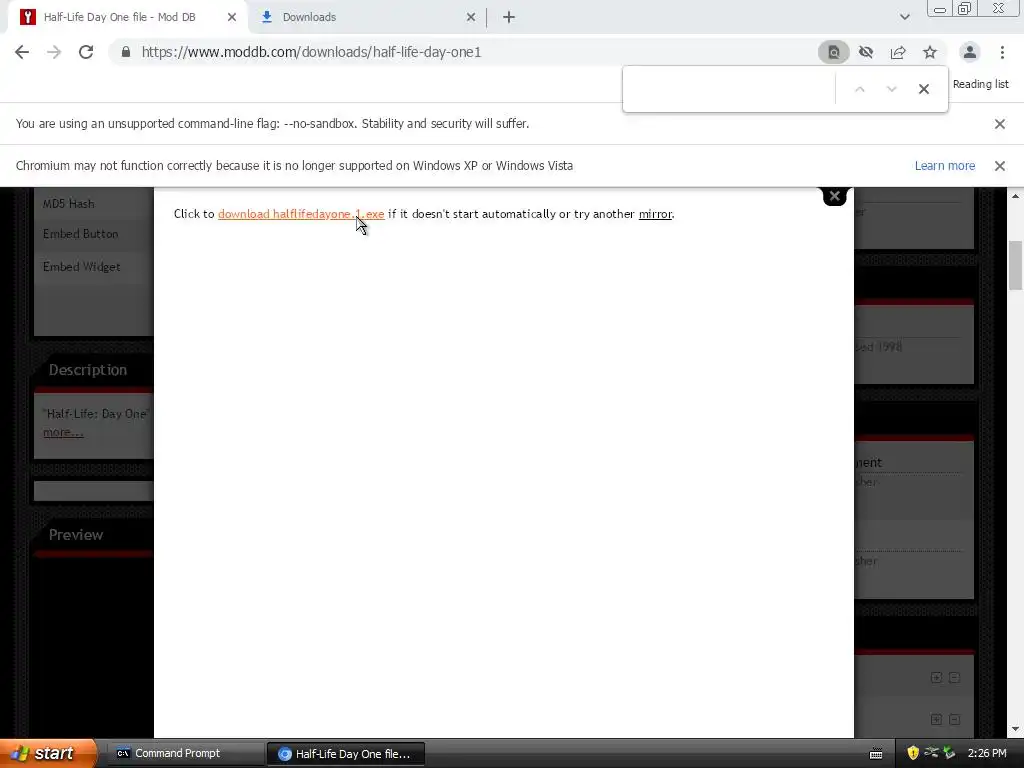The height and width of the screenshot is (768, 1024).
Task: Dismiss the Windows XP unsupported warning
Action: coord(999,166)
